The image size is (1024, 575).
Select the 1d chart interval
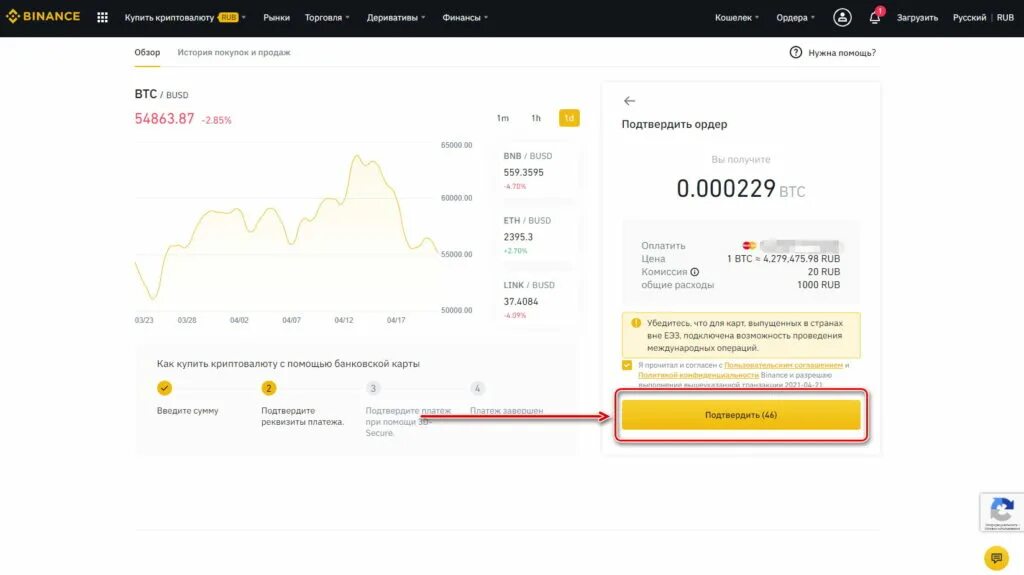coord(569,118)
